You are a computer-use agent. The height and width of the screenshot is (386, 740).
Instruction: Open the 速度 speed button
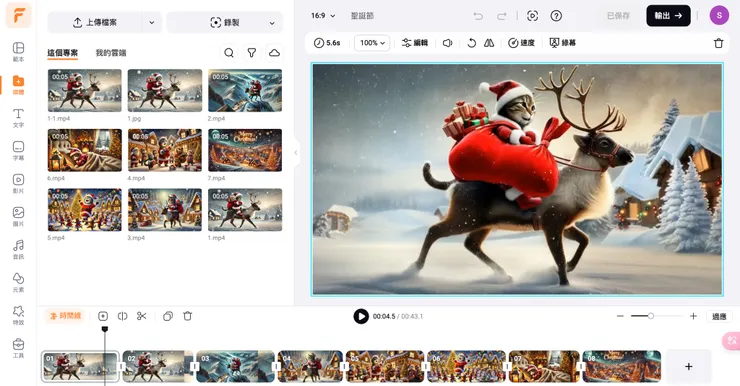(x=521, y=43)
